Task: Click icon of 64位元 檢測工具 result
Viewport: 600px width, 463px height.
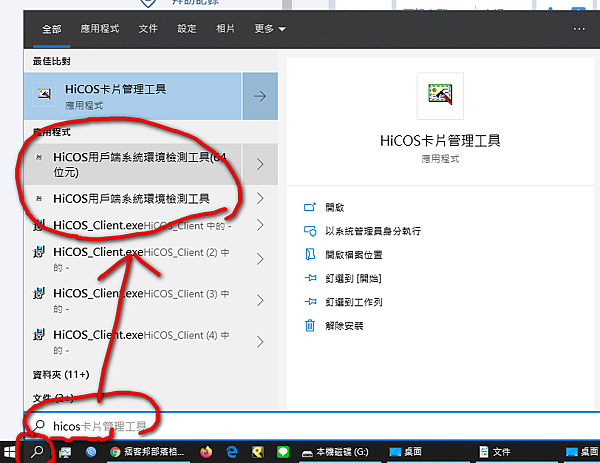Action: point(39,157)
